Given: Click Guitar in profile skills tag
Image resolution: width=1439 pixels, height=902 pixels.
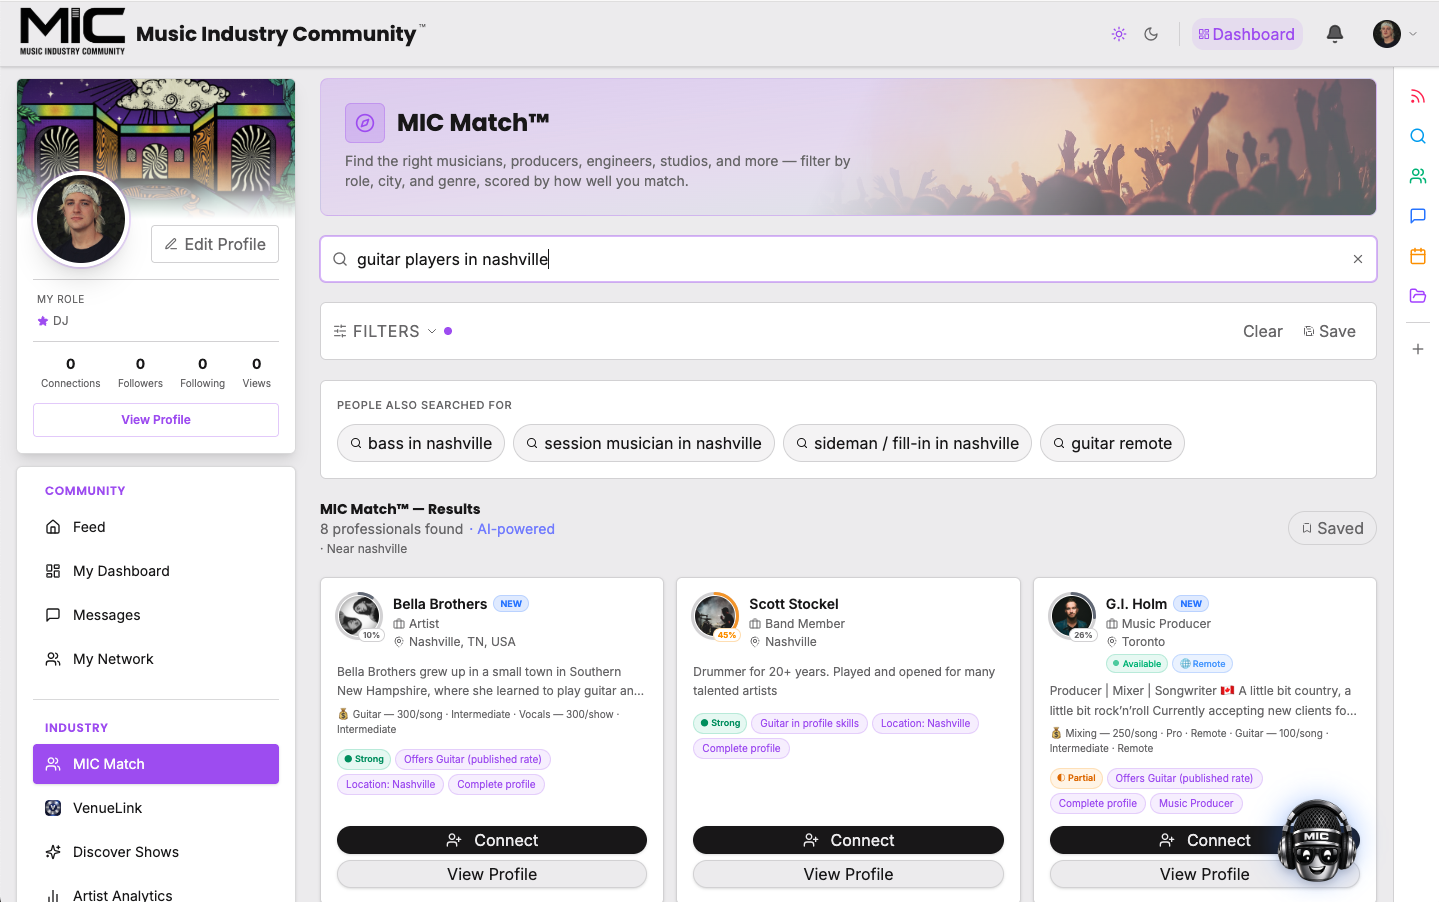Looking at the screenshot, I should point(809,723).
